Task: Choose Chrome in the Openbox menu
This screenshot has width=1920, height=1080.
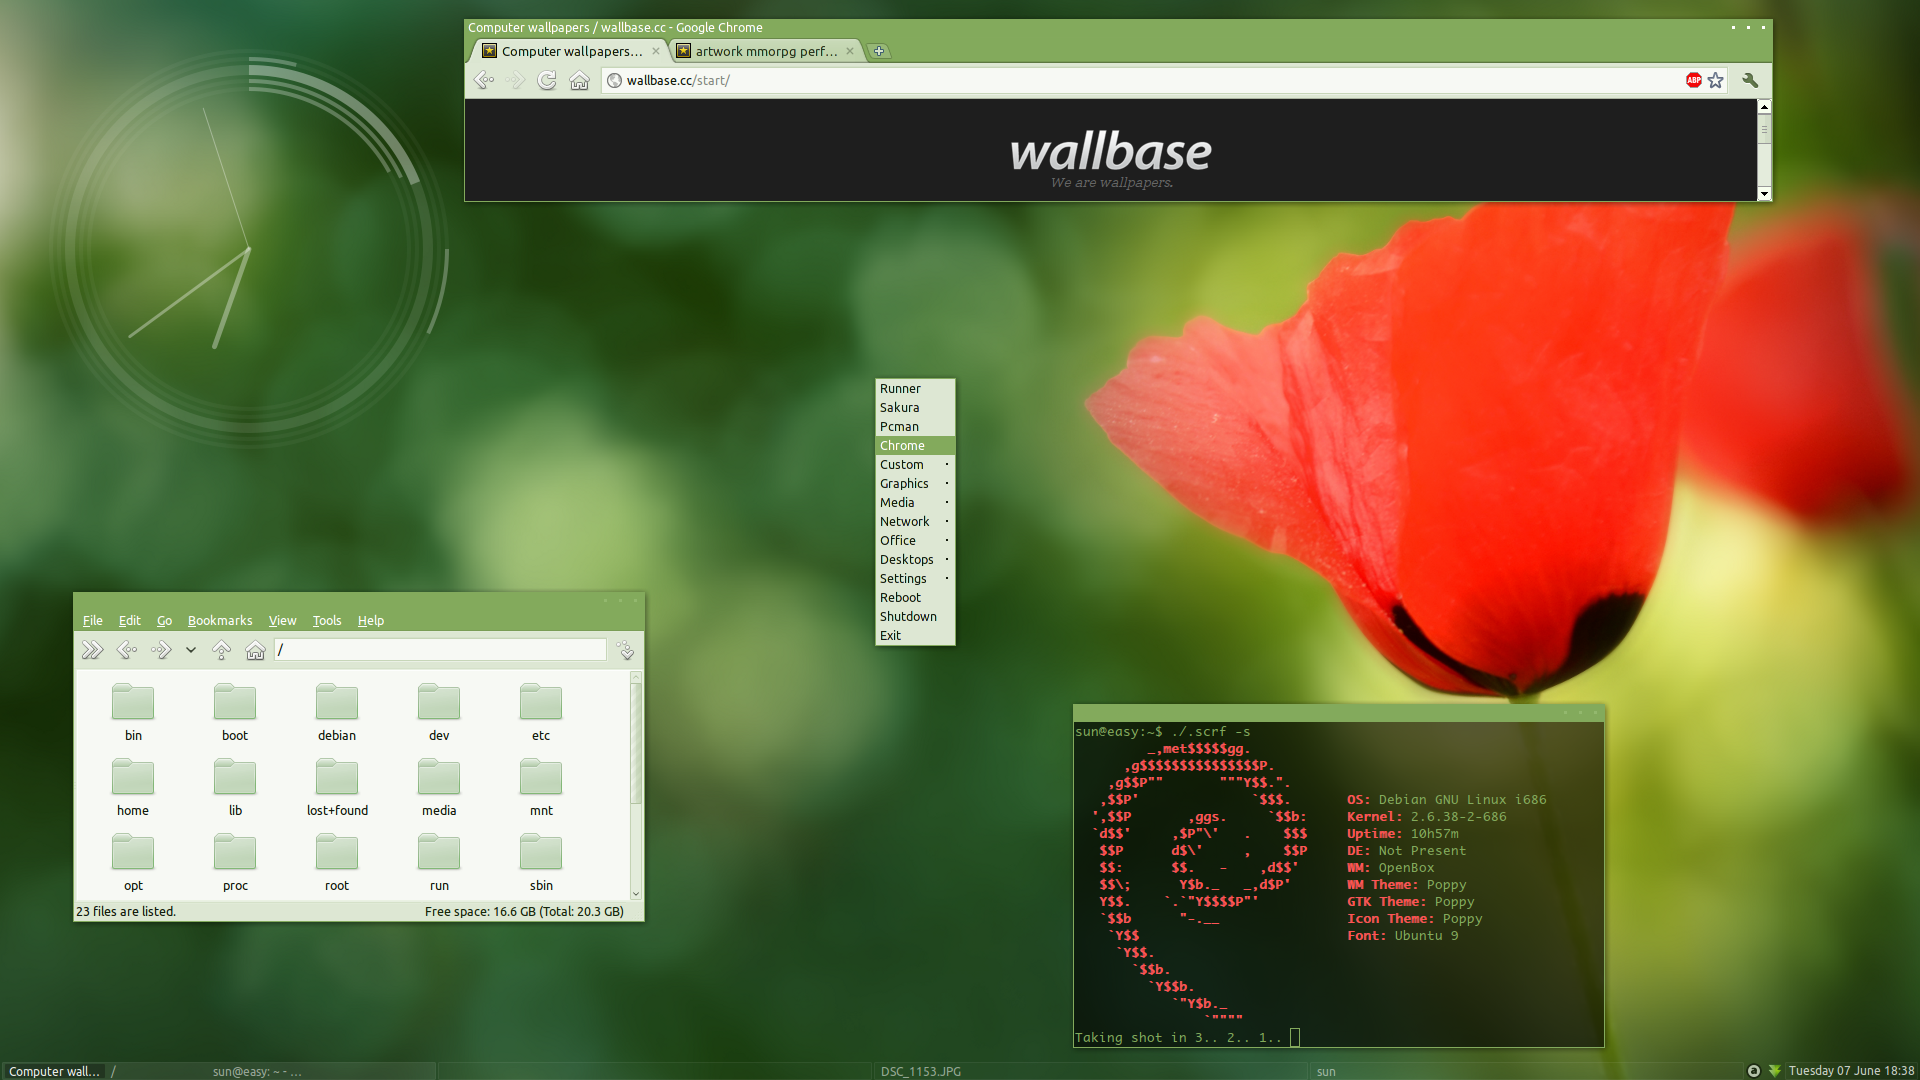Action: click(x=915, y=445)
